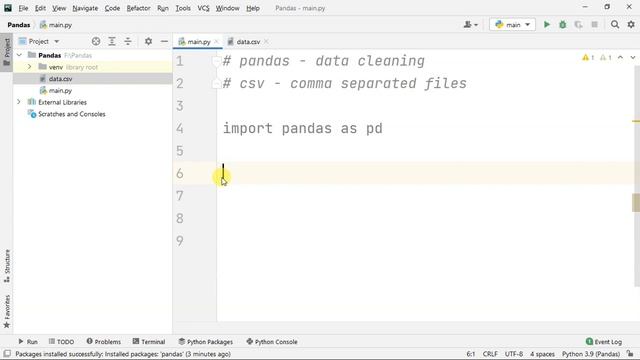Open the Event Log
The image size is (640, 360).
(x=604, y=342)
